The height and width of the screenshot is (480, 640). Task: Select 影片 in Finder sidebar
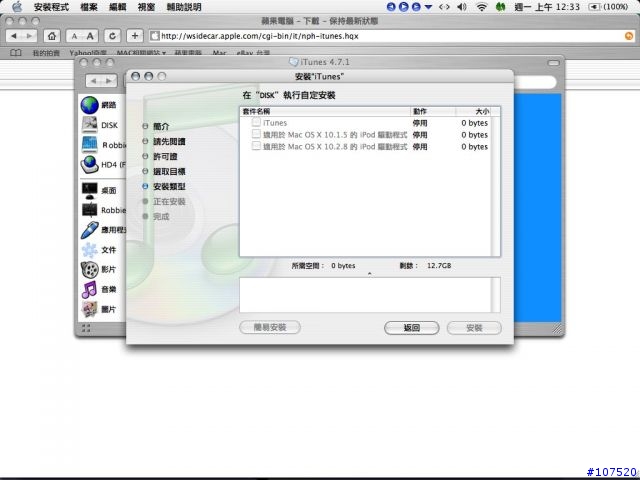[x=99, y=269]
